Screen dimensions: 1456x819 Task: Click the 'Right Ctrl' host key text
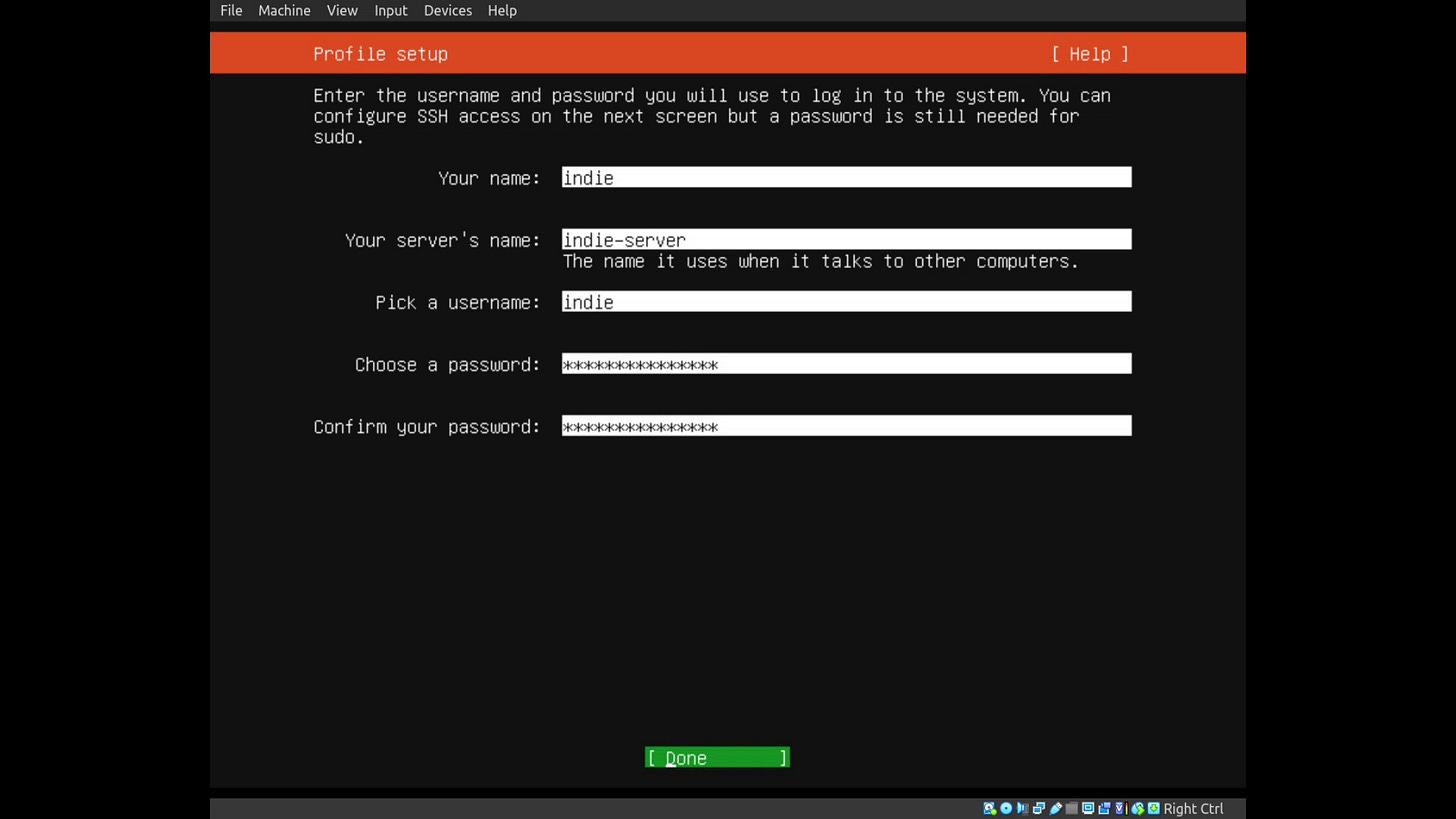[x=1193, y=808]
